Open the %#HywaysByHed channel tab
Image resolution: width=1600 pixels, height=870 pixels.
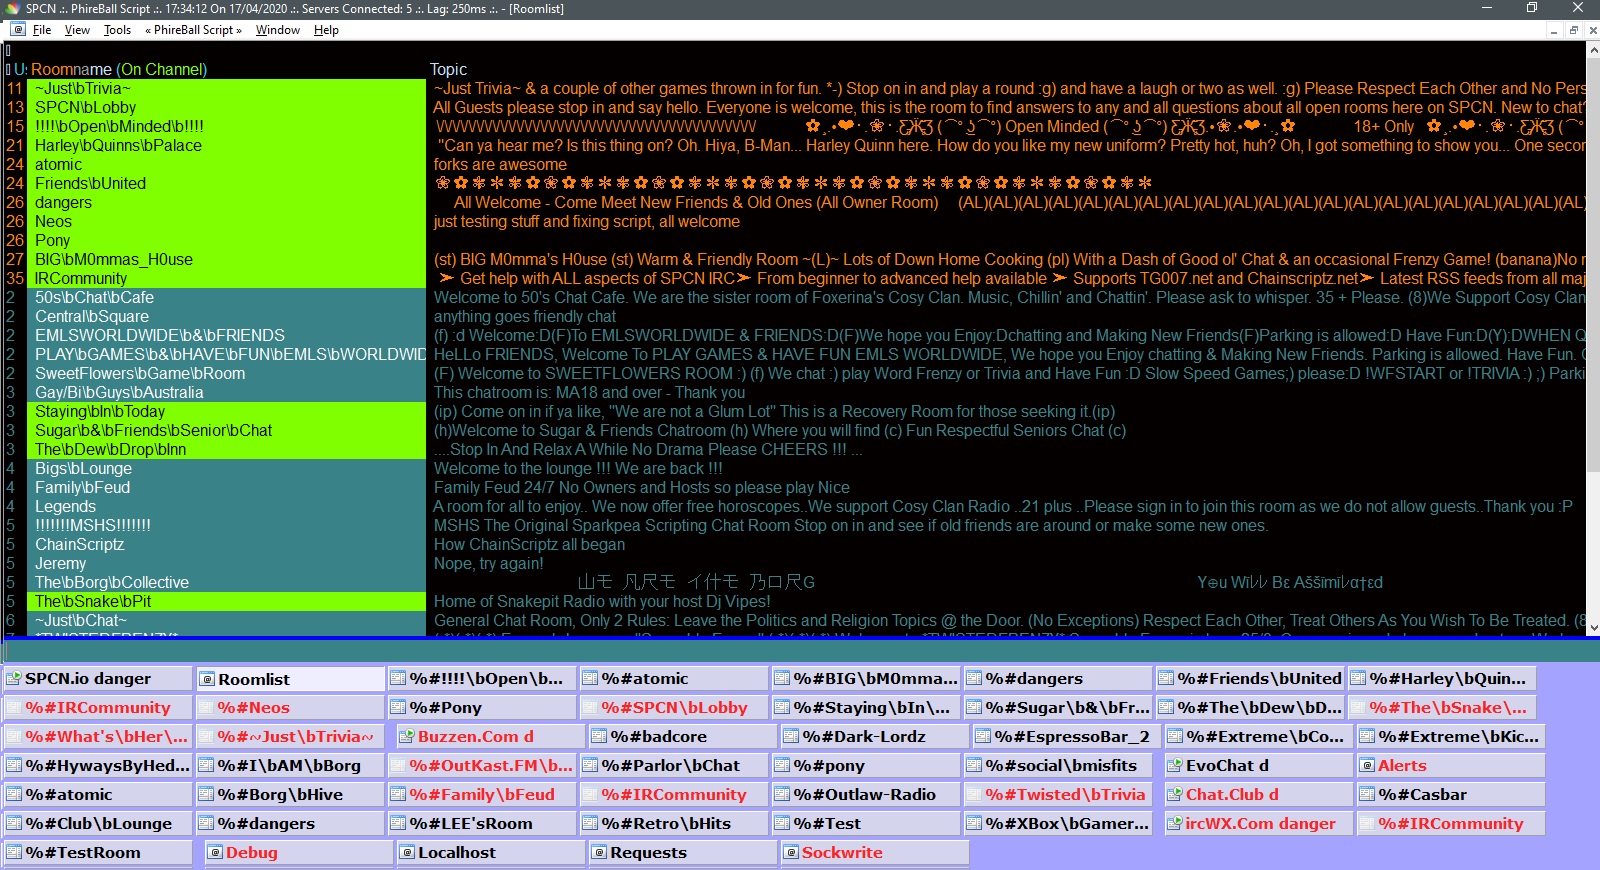(x=97, y=766)
